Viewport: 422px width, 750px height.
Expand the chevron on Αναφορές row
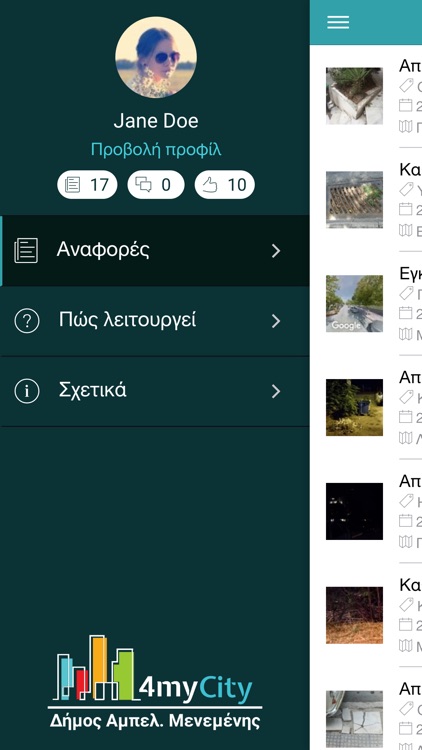[x=276, y=251]
